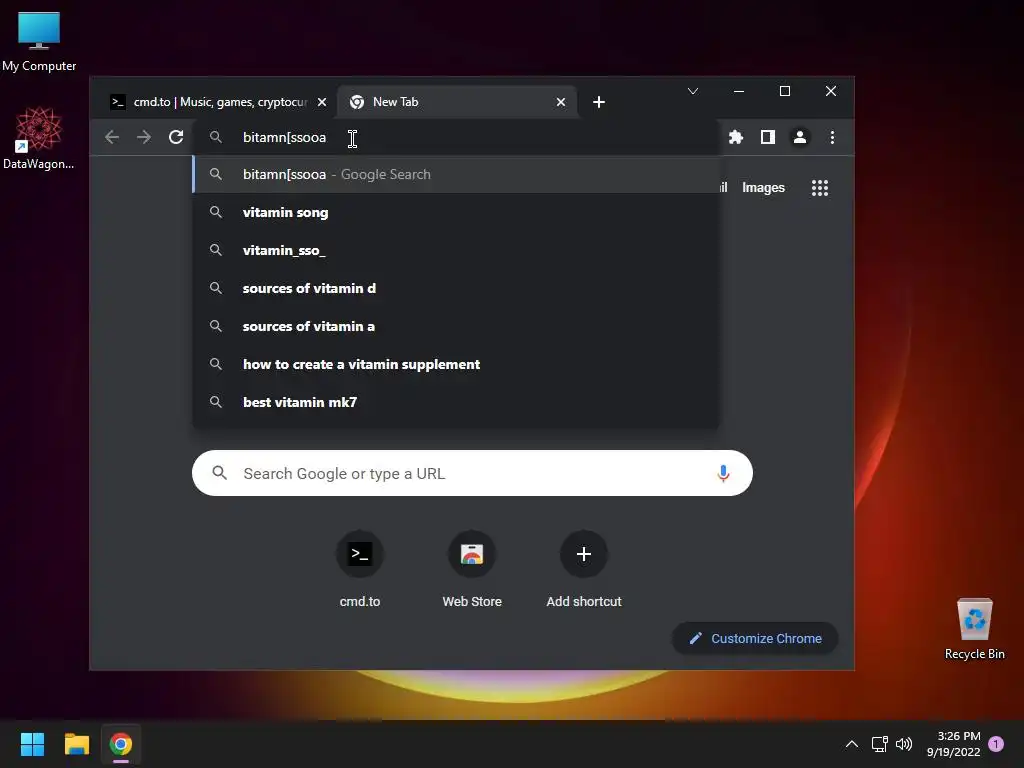Minimize the Chrome window
1024x768 pixels.
(x=739, y=91)
